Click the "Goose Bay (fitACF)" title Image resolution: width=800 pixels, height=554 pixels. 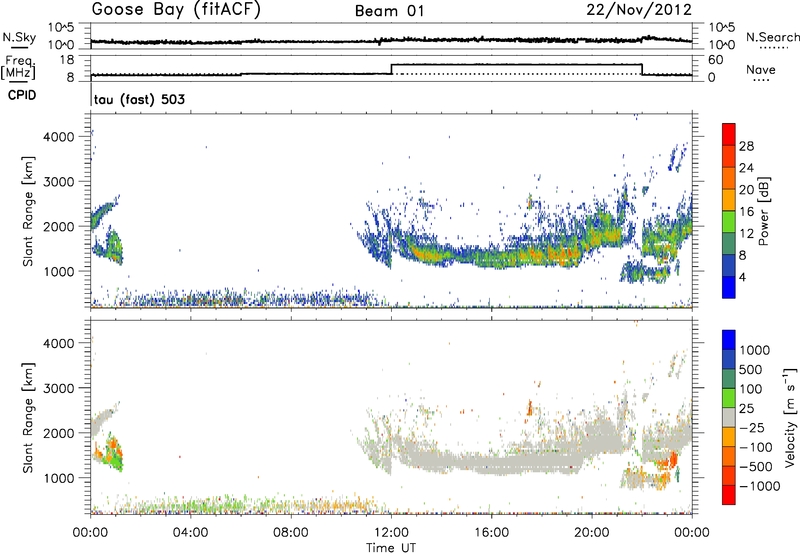click(176, 10)
